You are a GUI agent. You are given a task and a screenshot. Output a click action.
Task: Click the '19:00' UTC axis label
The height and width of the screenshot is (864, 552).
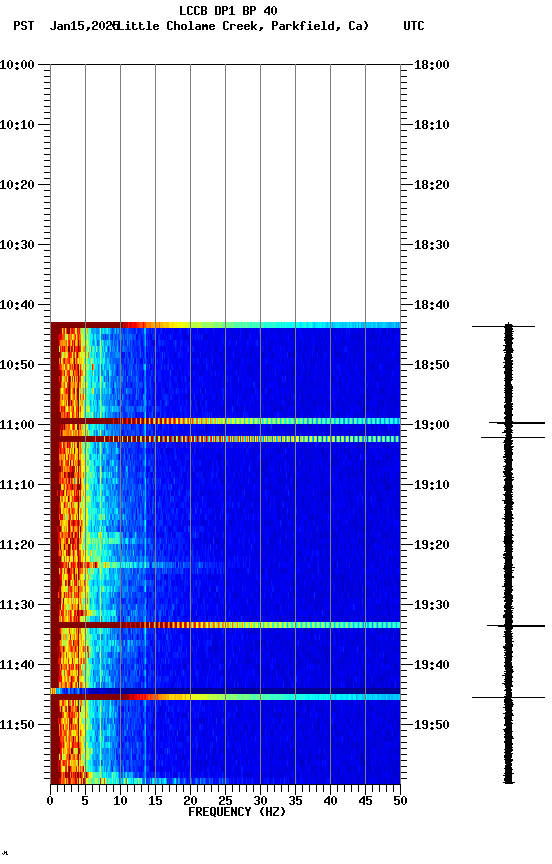pos(432,425)
